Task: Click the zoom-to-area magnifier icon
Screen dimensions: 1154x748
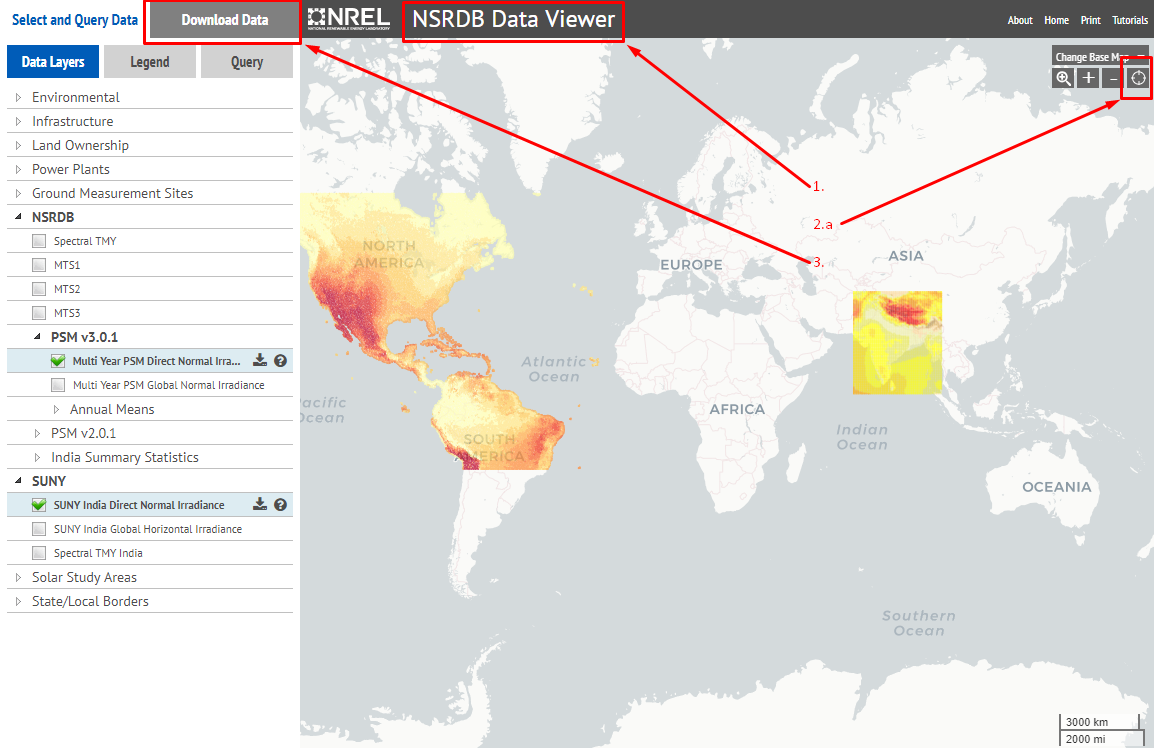Action: pyautogui.click(x=1063, y=78)
